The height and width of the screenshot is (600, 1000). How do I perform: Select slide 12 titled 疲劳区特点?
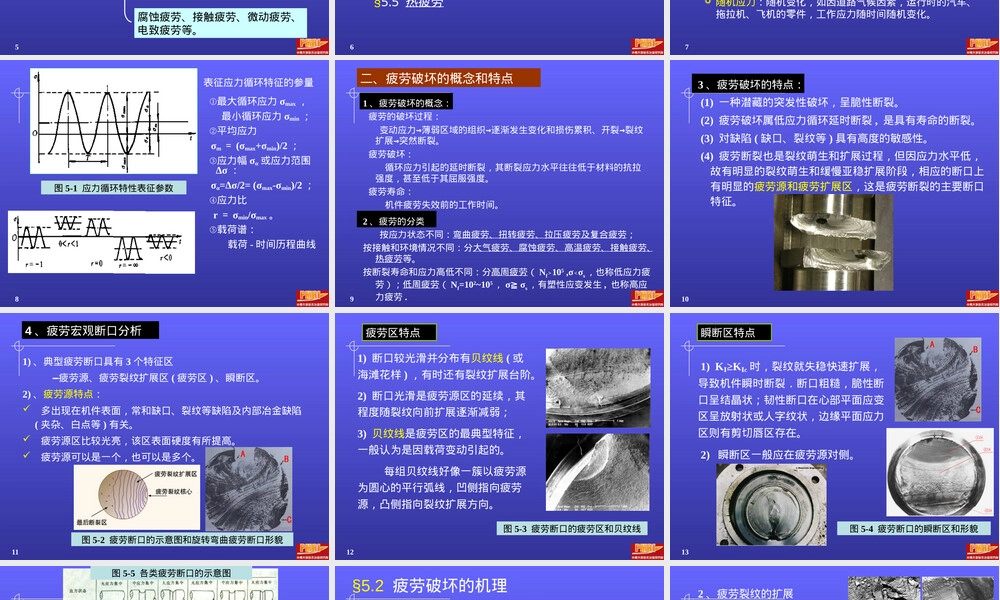(499, 436)
